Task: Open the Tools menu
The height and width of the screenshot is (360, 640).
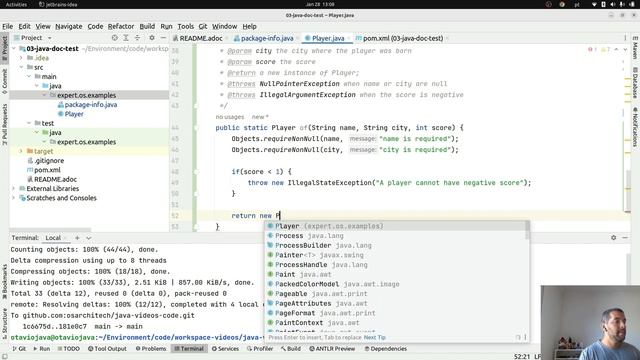Action: point(186,26)
